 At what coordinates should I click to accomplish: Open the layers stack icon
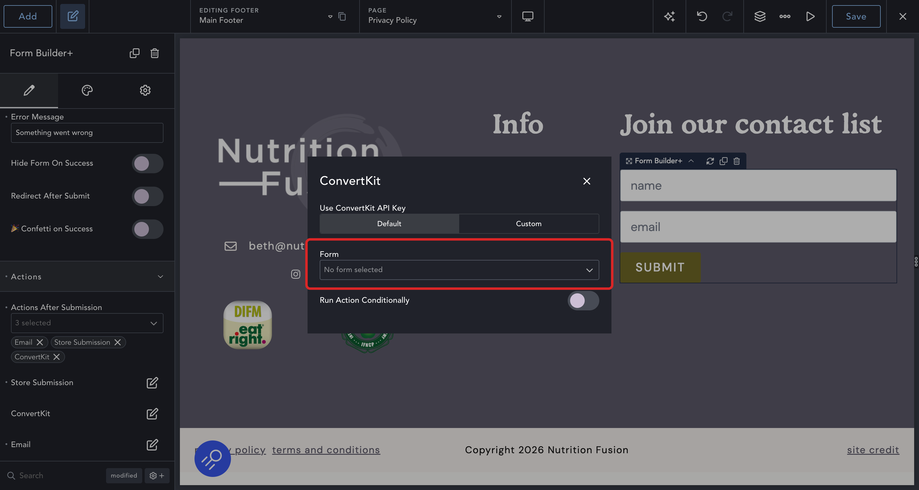(760, 16)
